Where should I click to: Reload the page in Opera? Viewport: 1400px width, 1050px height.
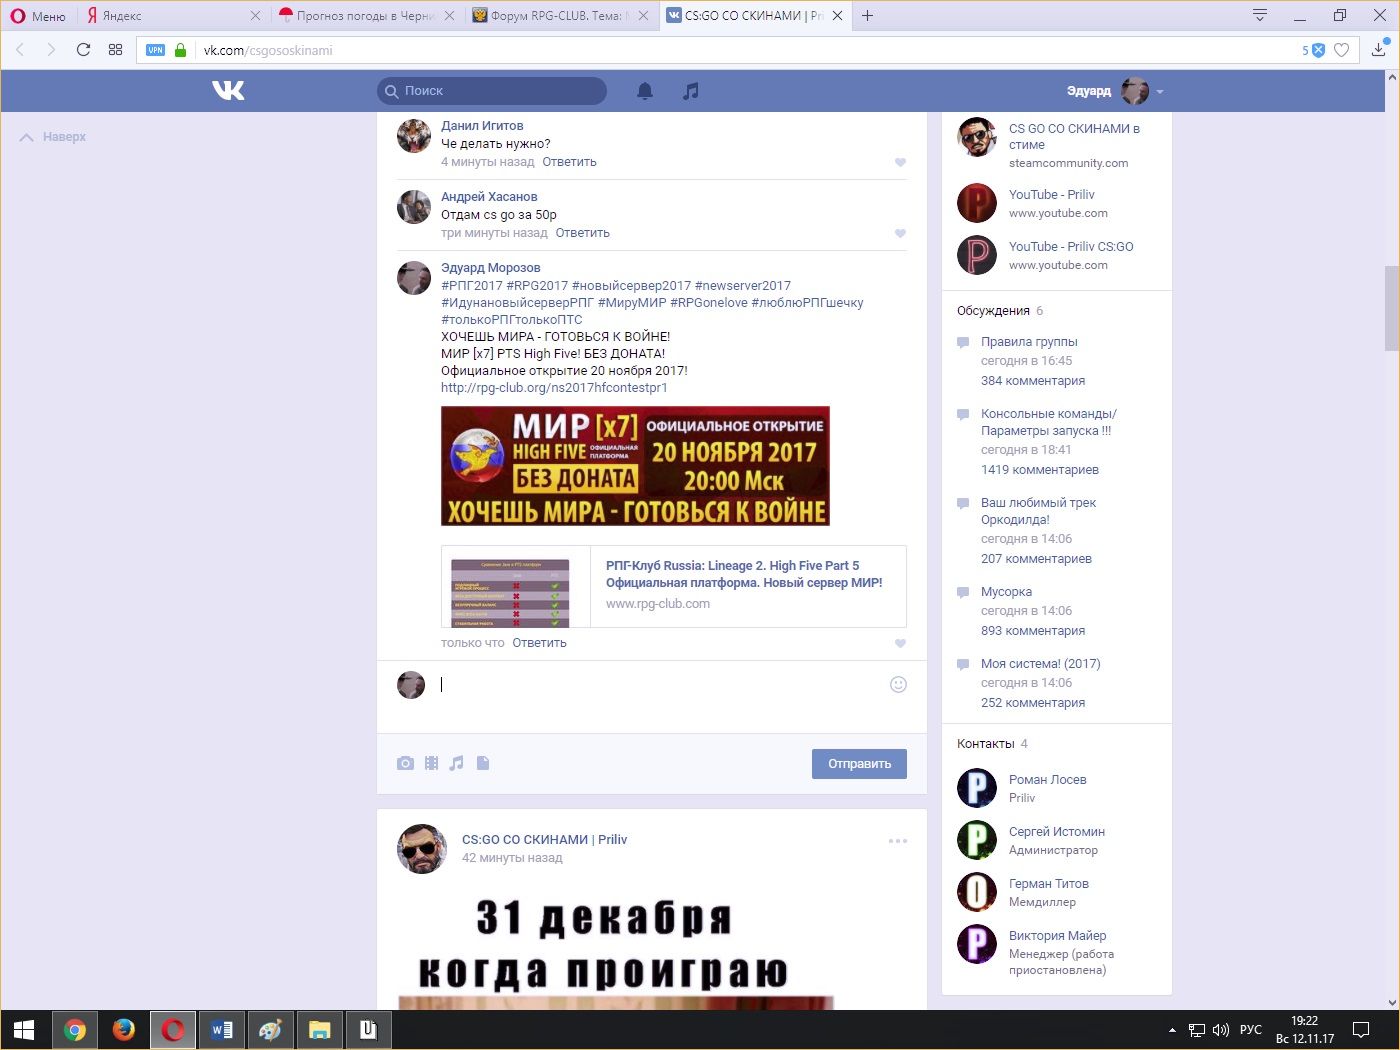[83, 50]
